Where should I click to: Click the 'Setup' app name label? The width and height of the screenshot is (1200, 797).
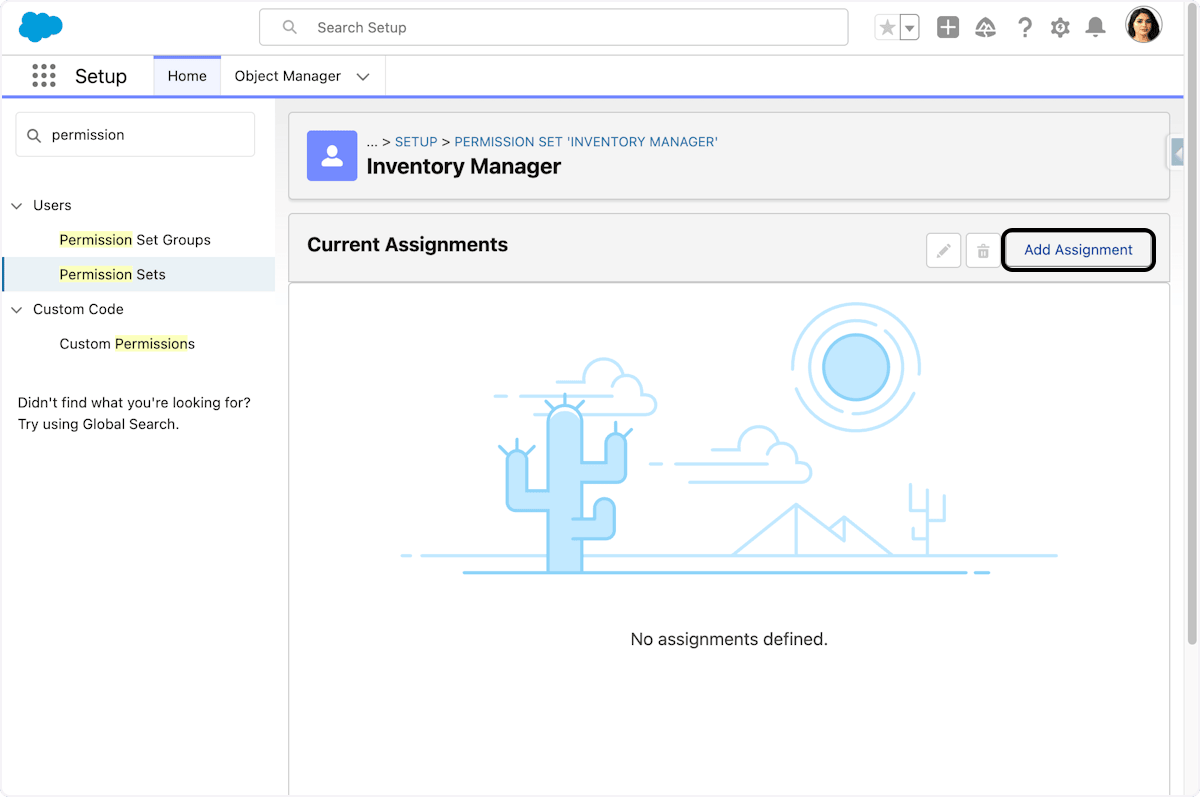pyautogui.click(x=101, y=76)
